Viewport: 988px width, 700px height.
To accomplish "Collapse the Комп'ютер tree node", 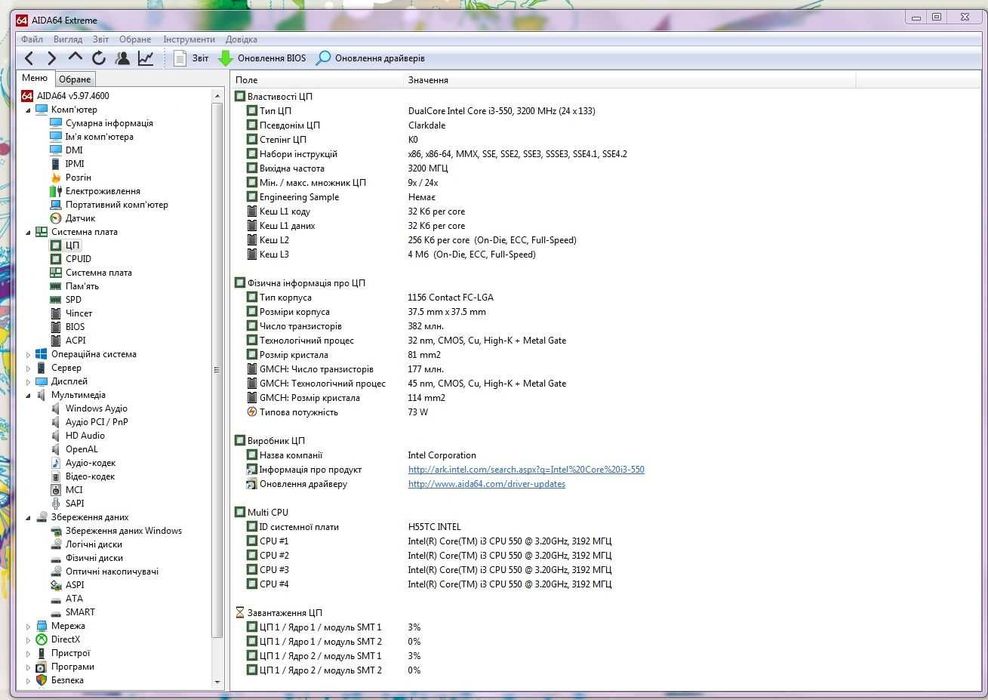I will (x=28, y=110).
